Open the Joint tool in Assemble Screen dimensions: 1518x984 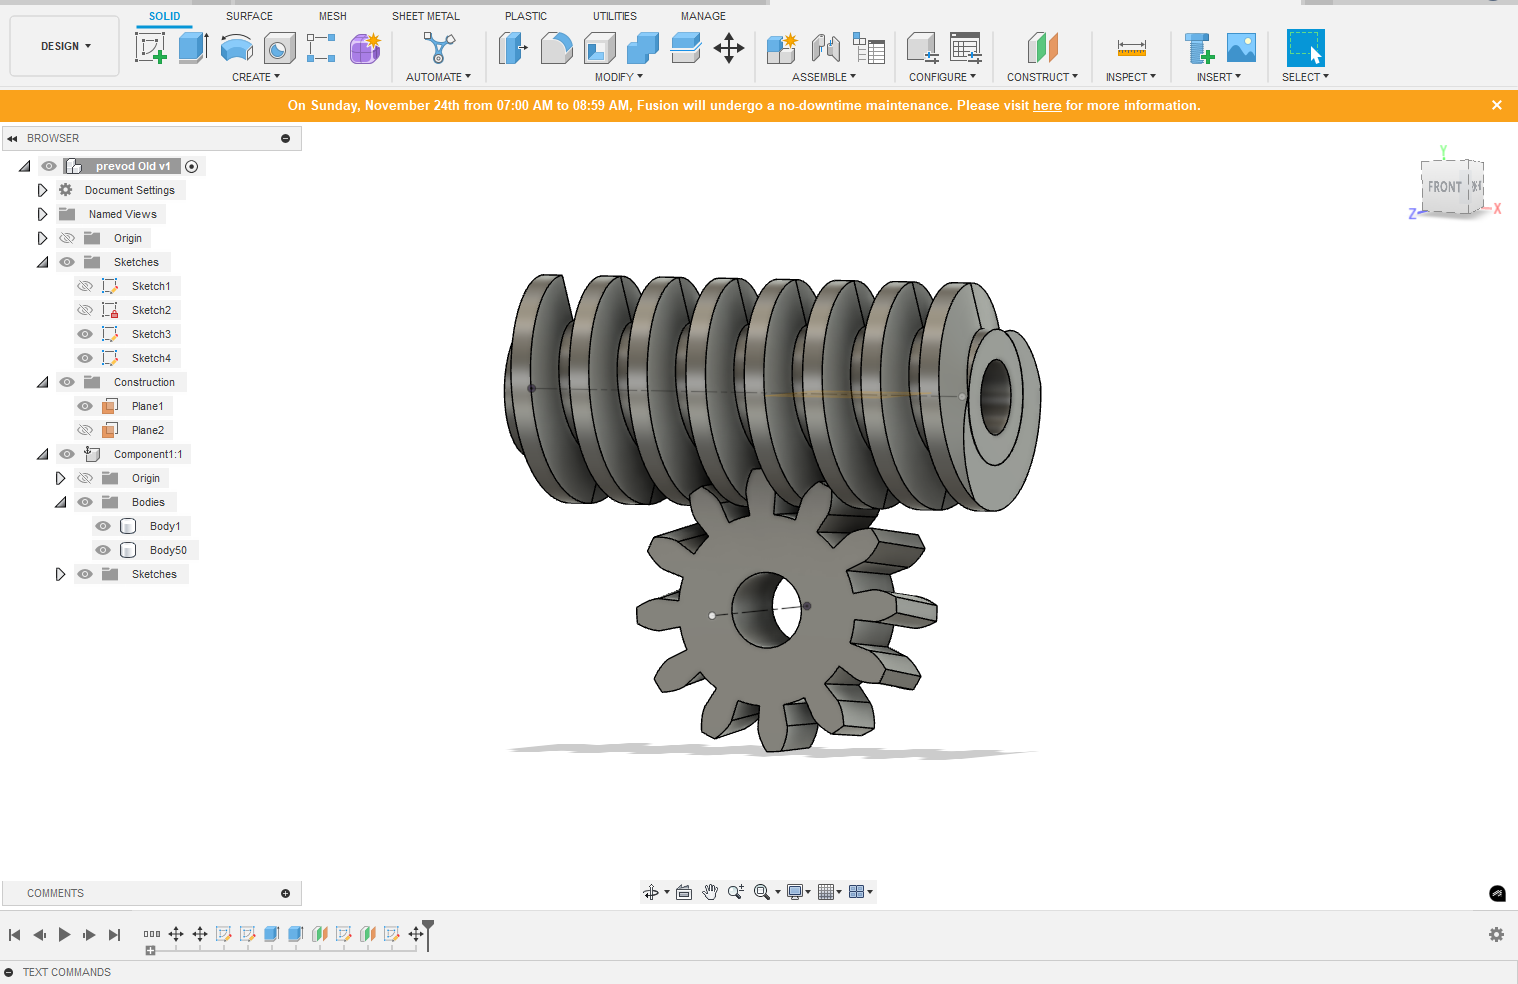[825, 47]
